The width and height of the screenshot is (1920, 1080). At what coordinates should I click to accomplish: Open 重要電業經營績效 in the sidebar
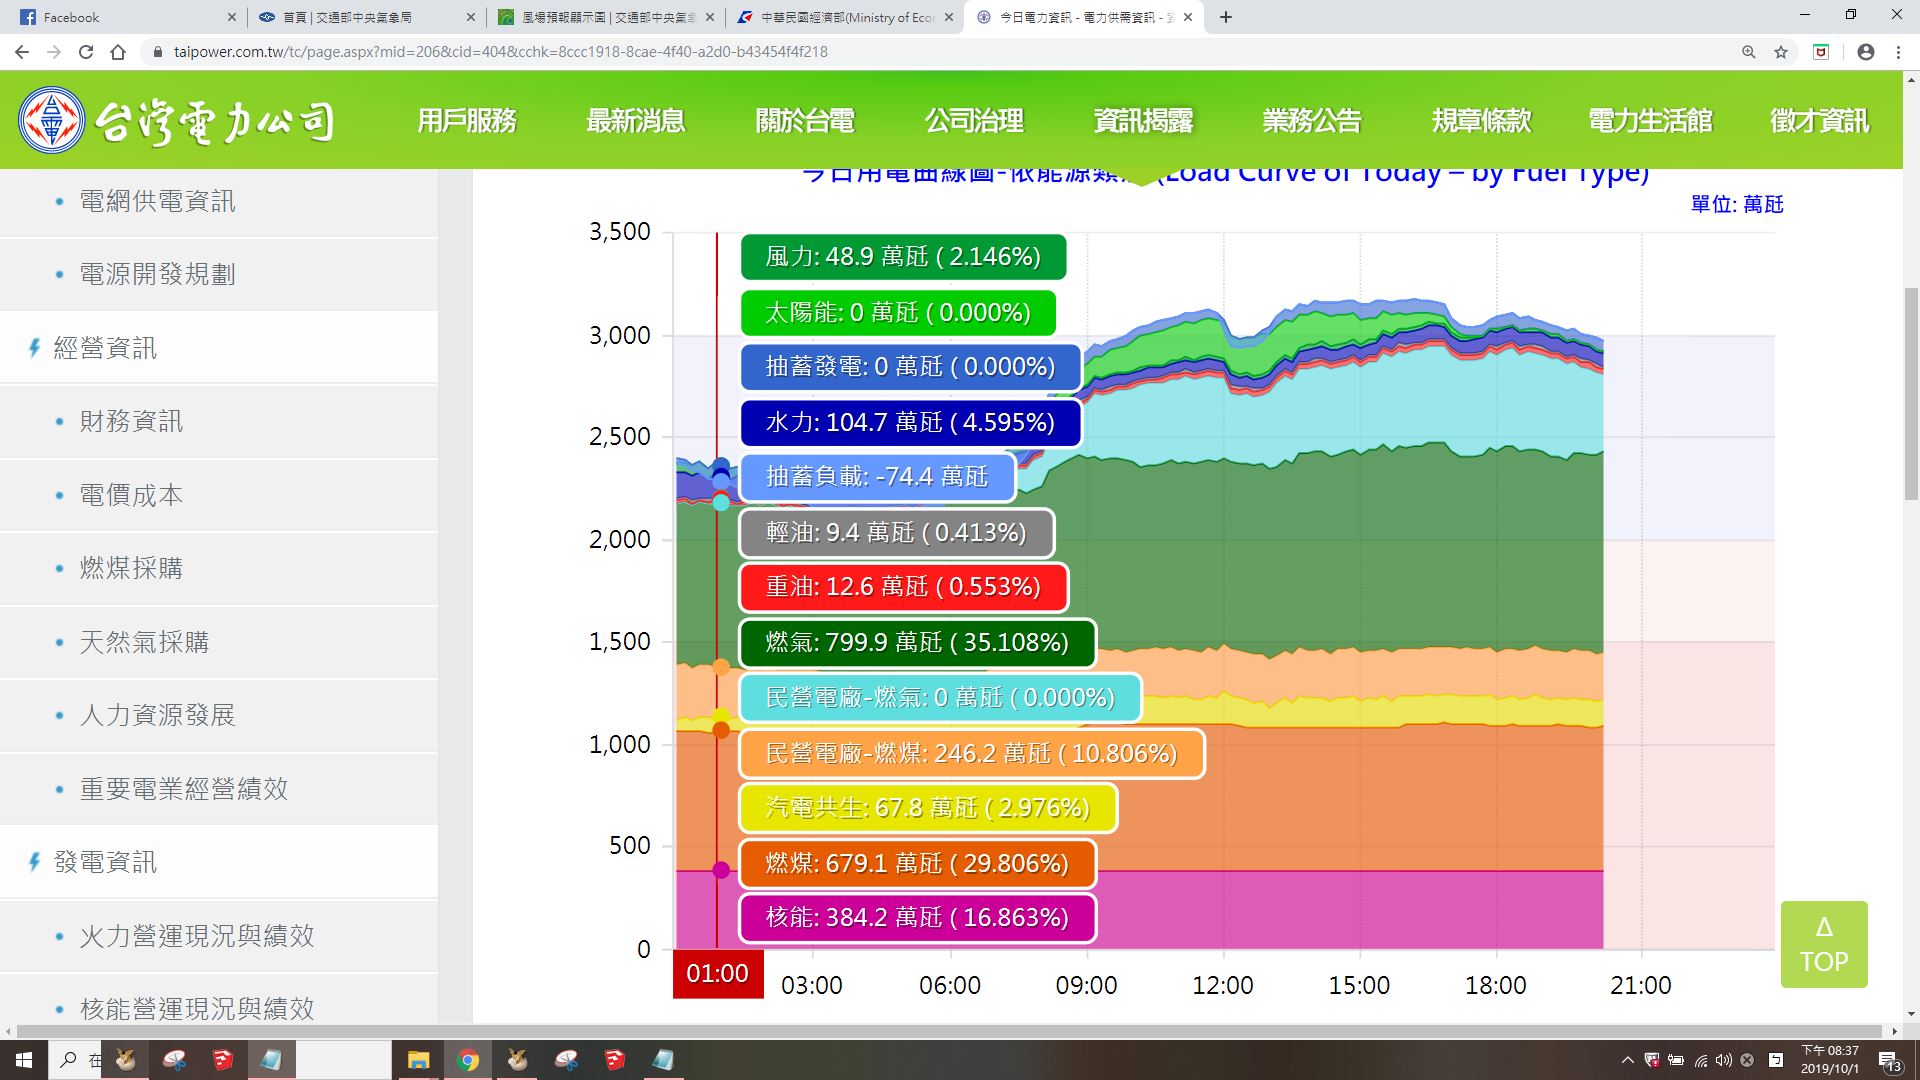(x=219, y=789)
